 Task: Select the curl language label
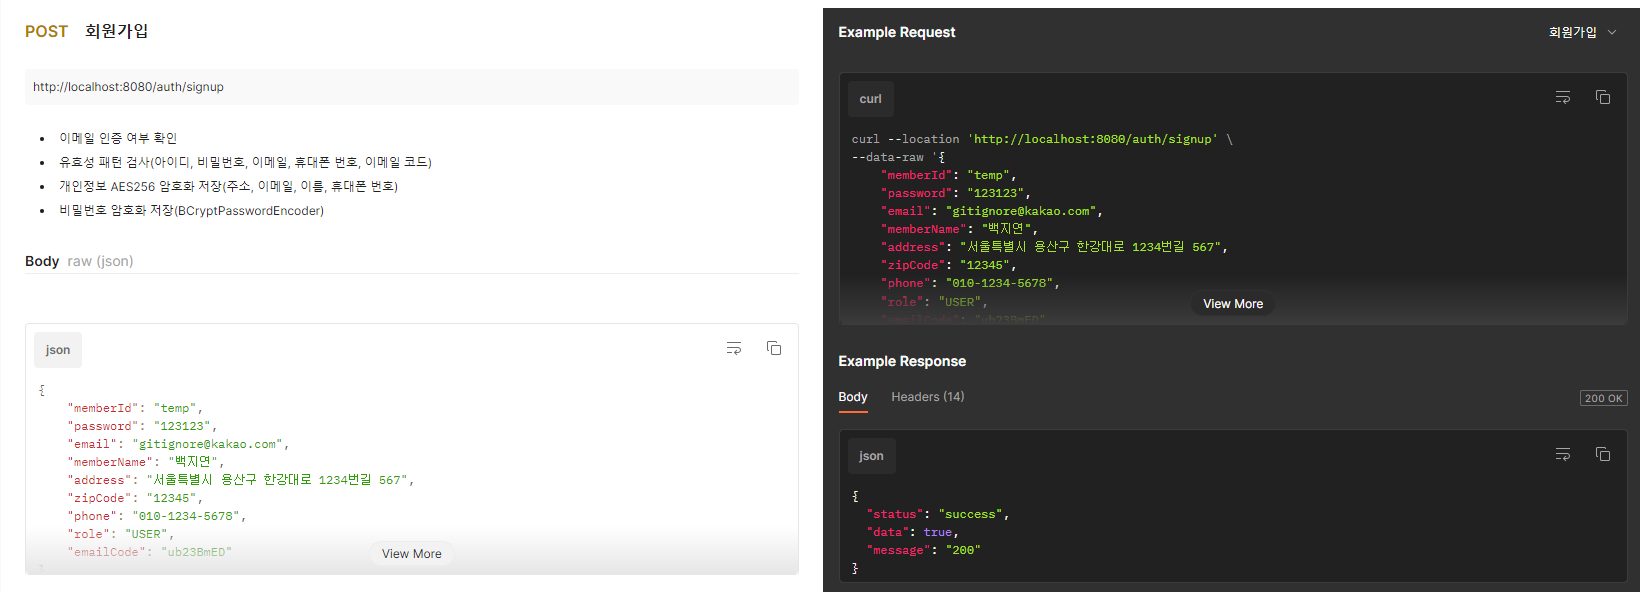(871, 99)
